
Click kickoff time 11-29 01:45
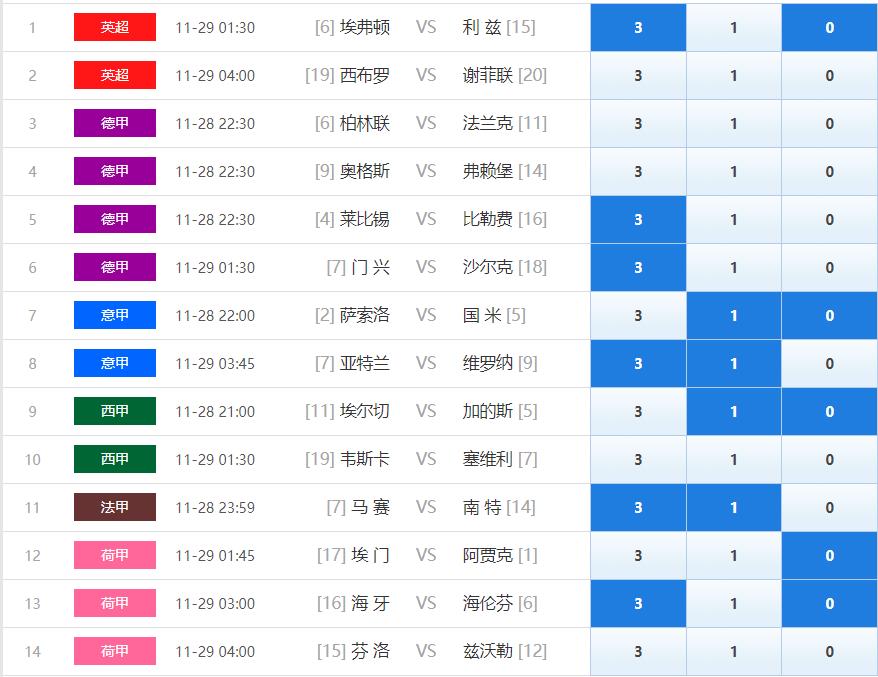[215, 555]
